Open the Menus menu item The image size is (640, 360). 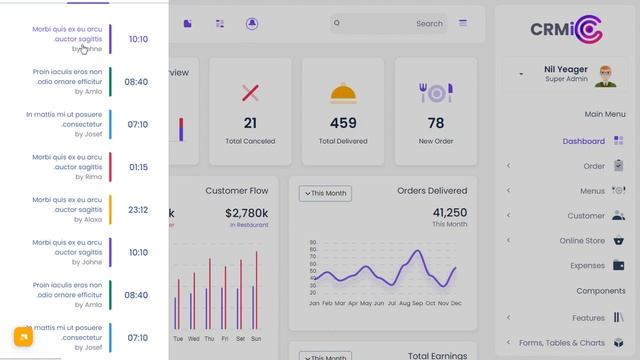592,191
